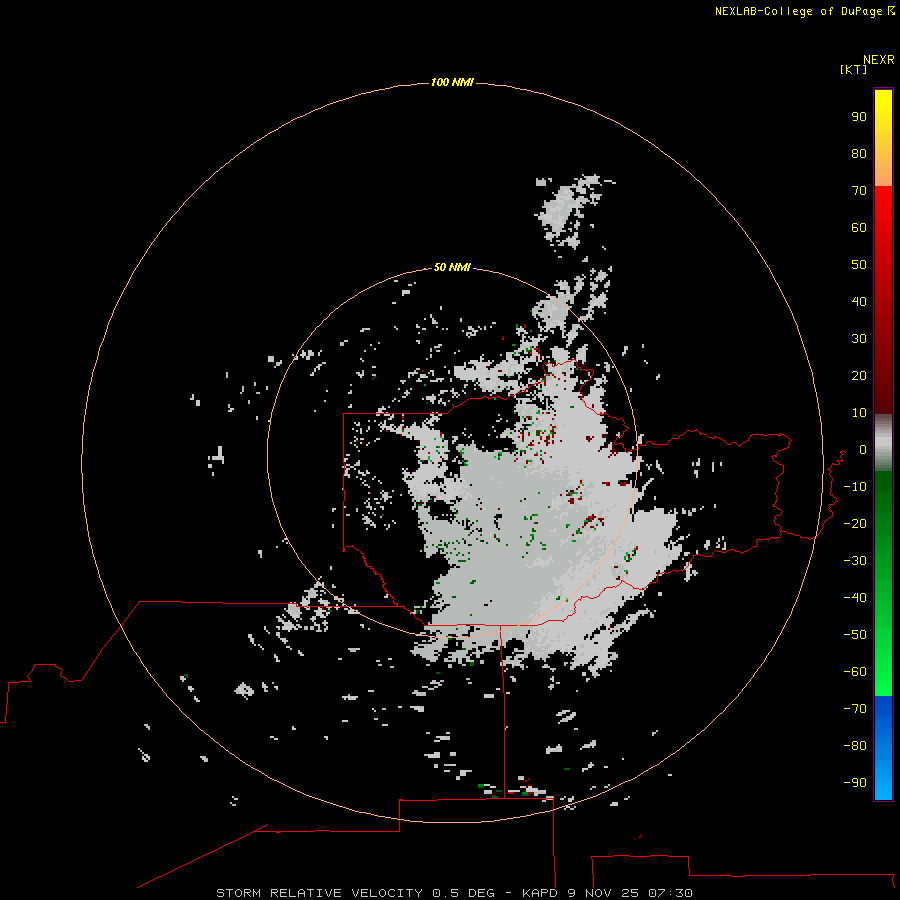
Task: Click the -50 value on the velocity scale
Action: coord(855,635)
